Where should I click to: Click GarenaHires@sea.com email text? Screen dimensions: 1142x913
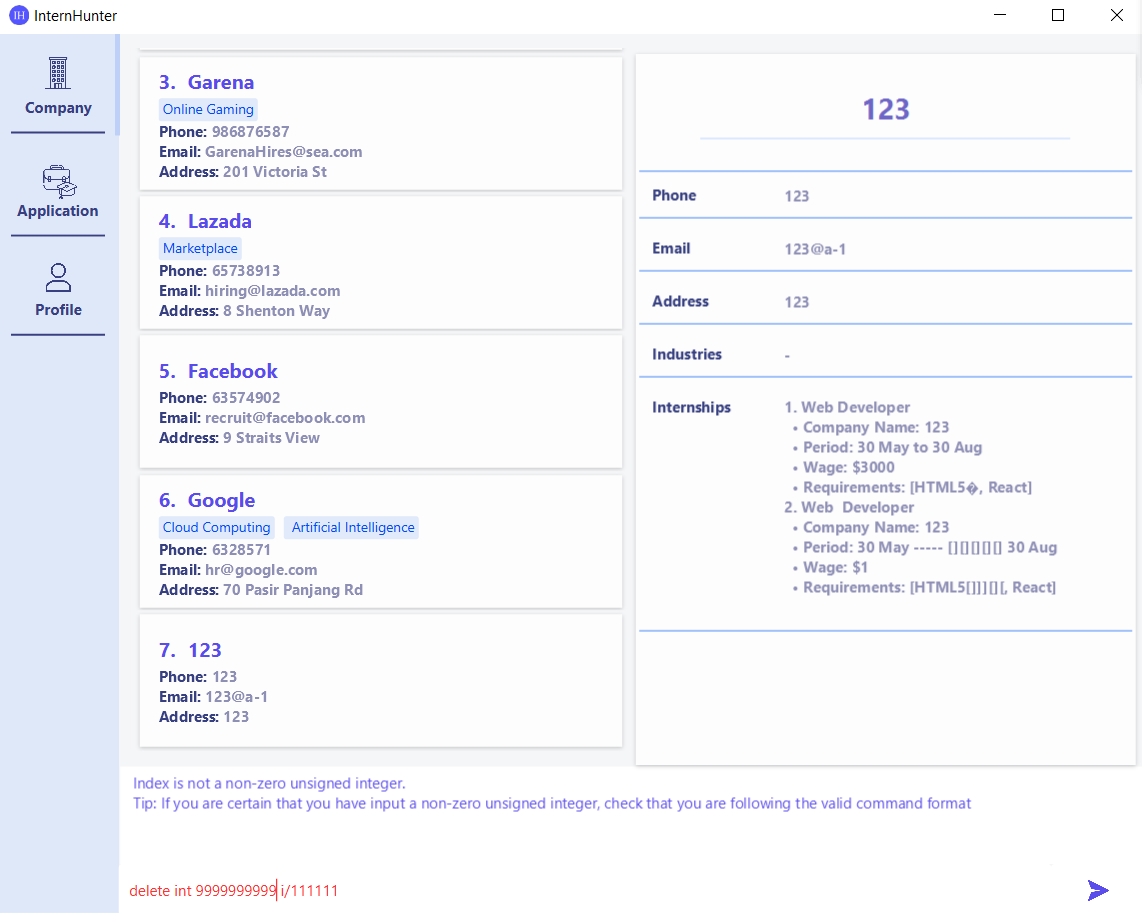coord(283,151)
